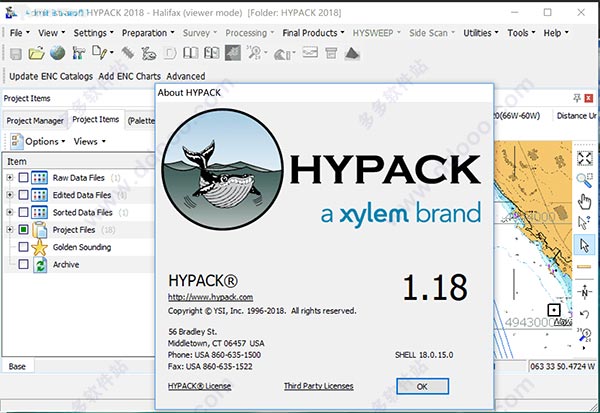The height and width of the screenshot is (413, 600).
Task: Click the pin icon on map panel
Action: [577, 98]
